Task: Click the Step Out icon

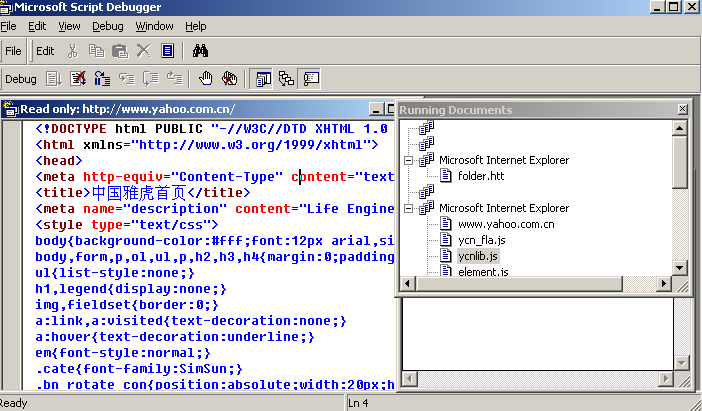Action: point(175,79)
